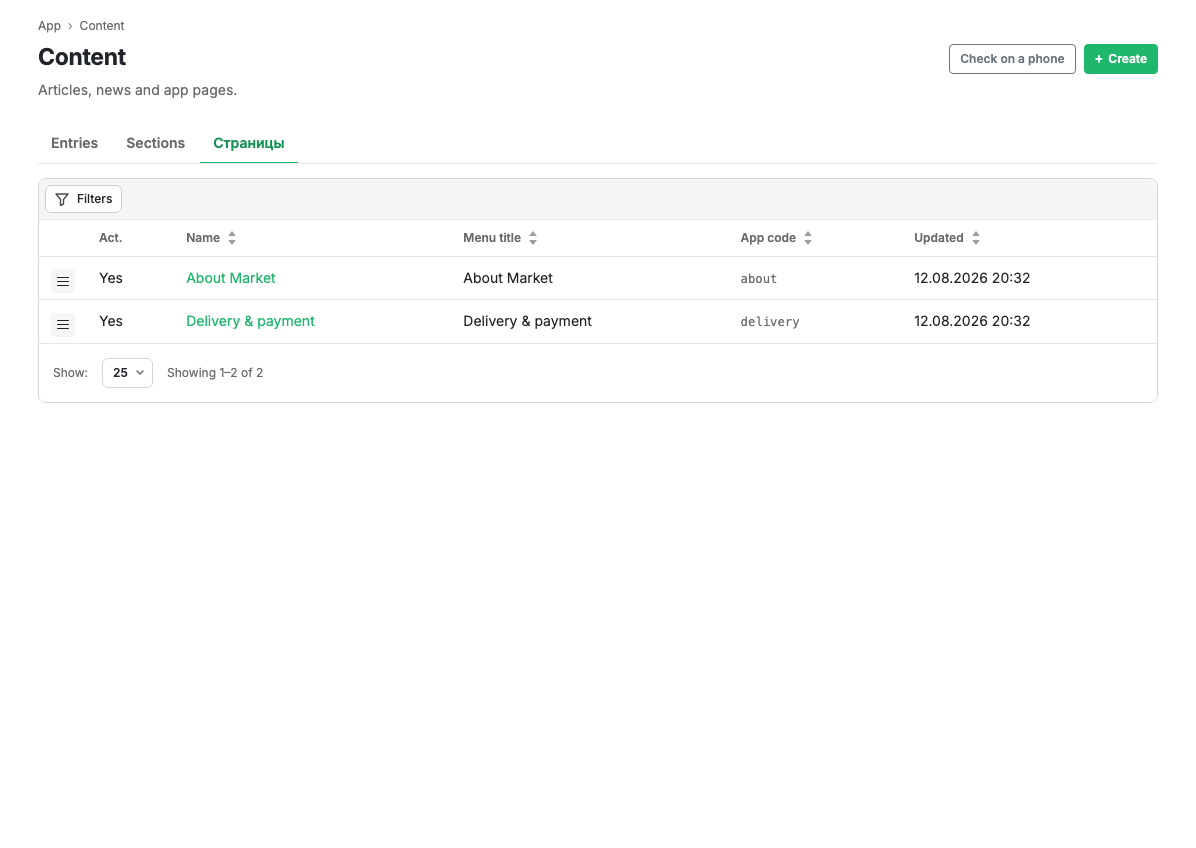Sort by Name column arrows
The height and width of the screenshot is (848, 1196).
tap(232, 238)
